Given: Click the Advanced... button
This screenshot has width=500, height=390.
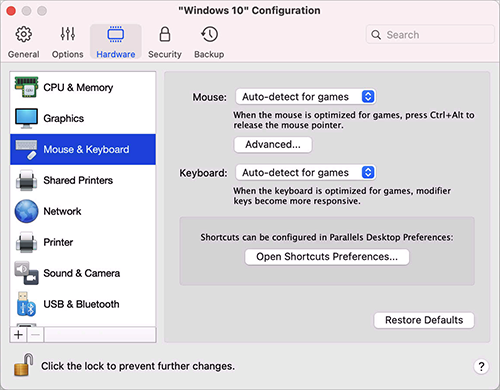Looking at the screenshot, I should pyautogui.click(x=273, y=145).
